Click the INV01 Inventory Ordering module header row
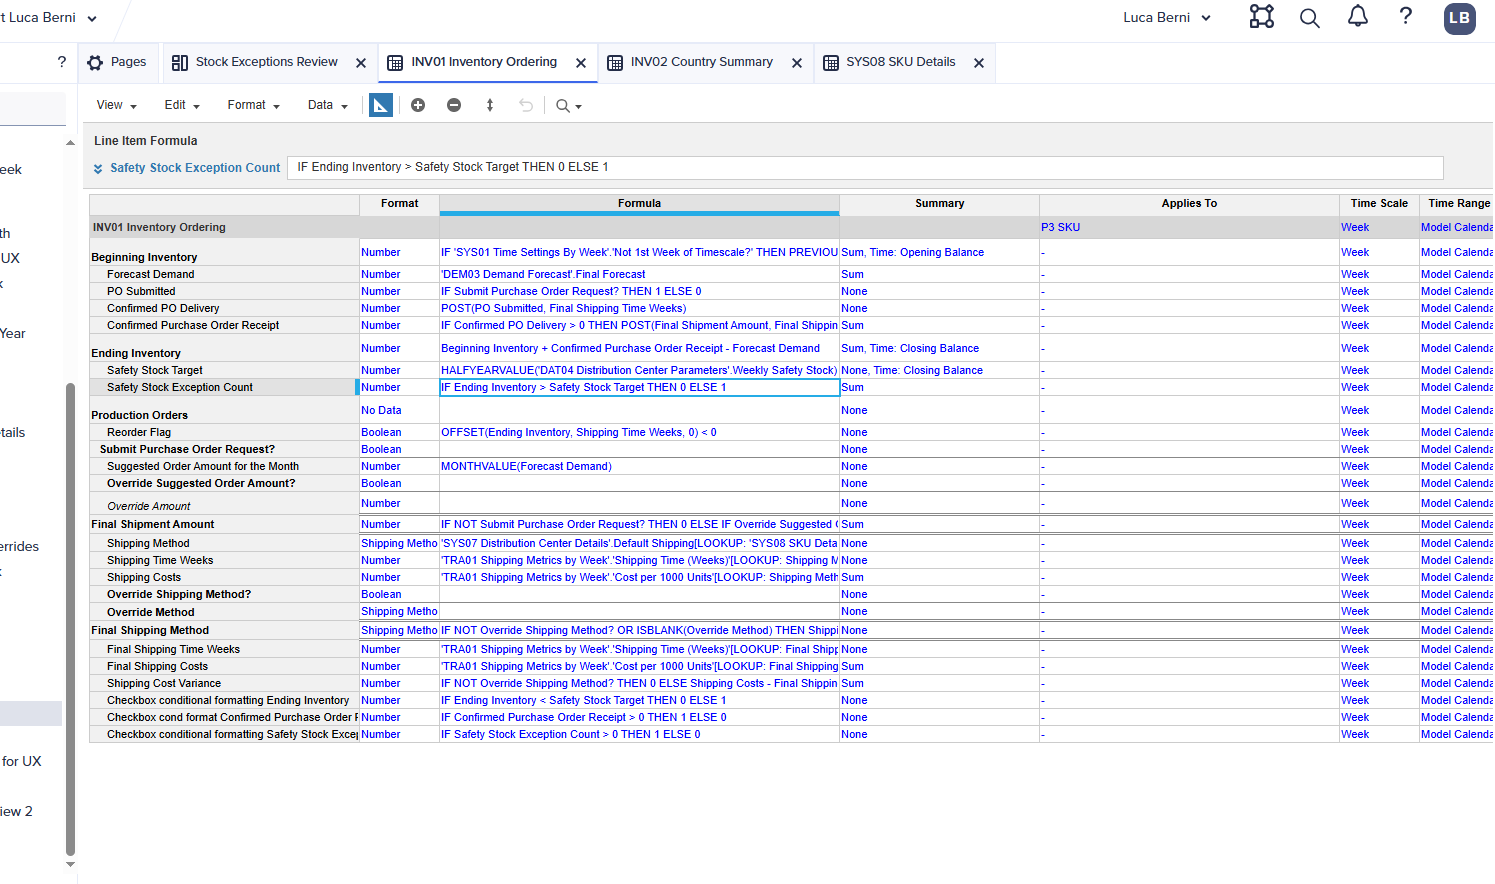Viewport: 1495px width, 884px height. point(224,227)
